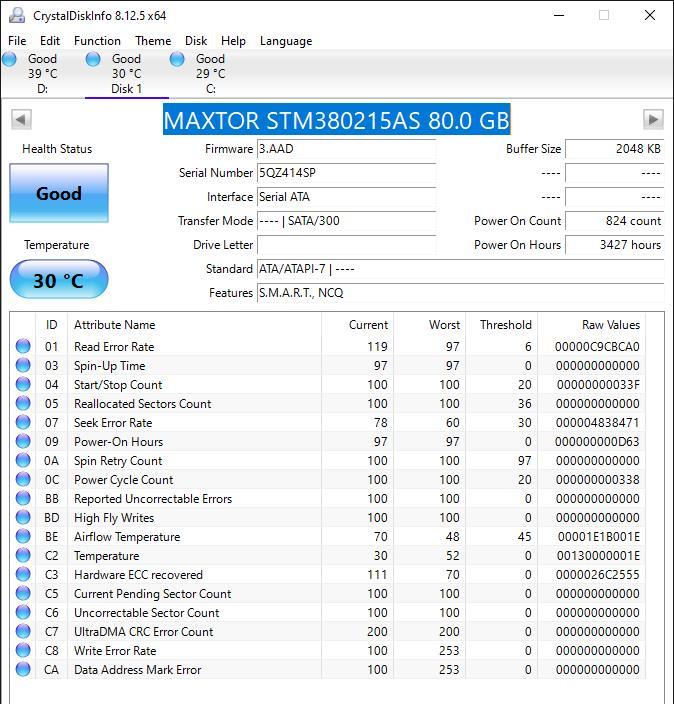
Task: Select the UltraDMA CRC Error Count name
Action: 144,632
